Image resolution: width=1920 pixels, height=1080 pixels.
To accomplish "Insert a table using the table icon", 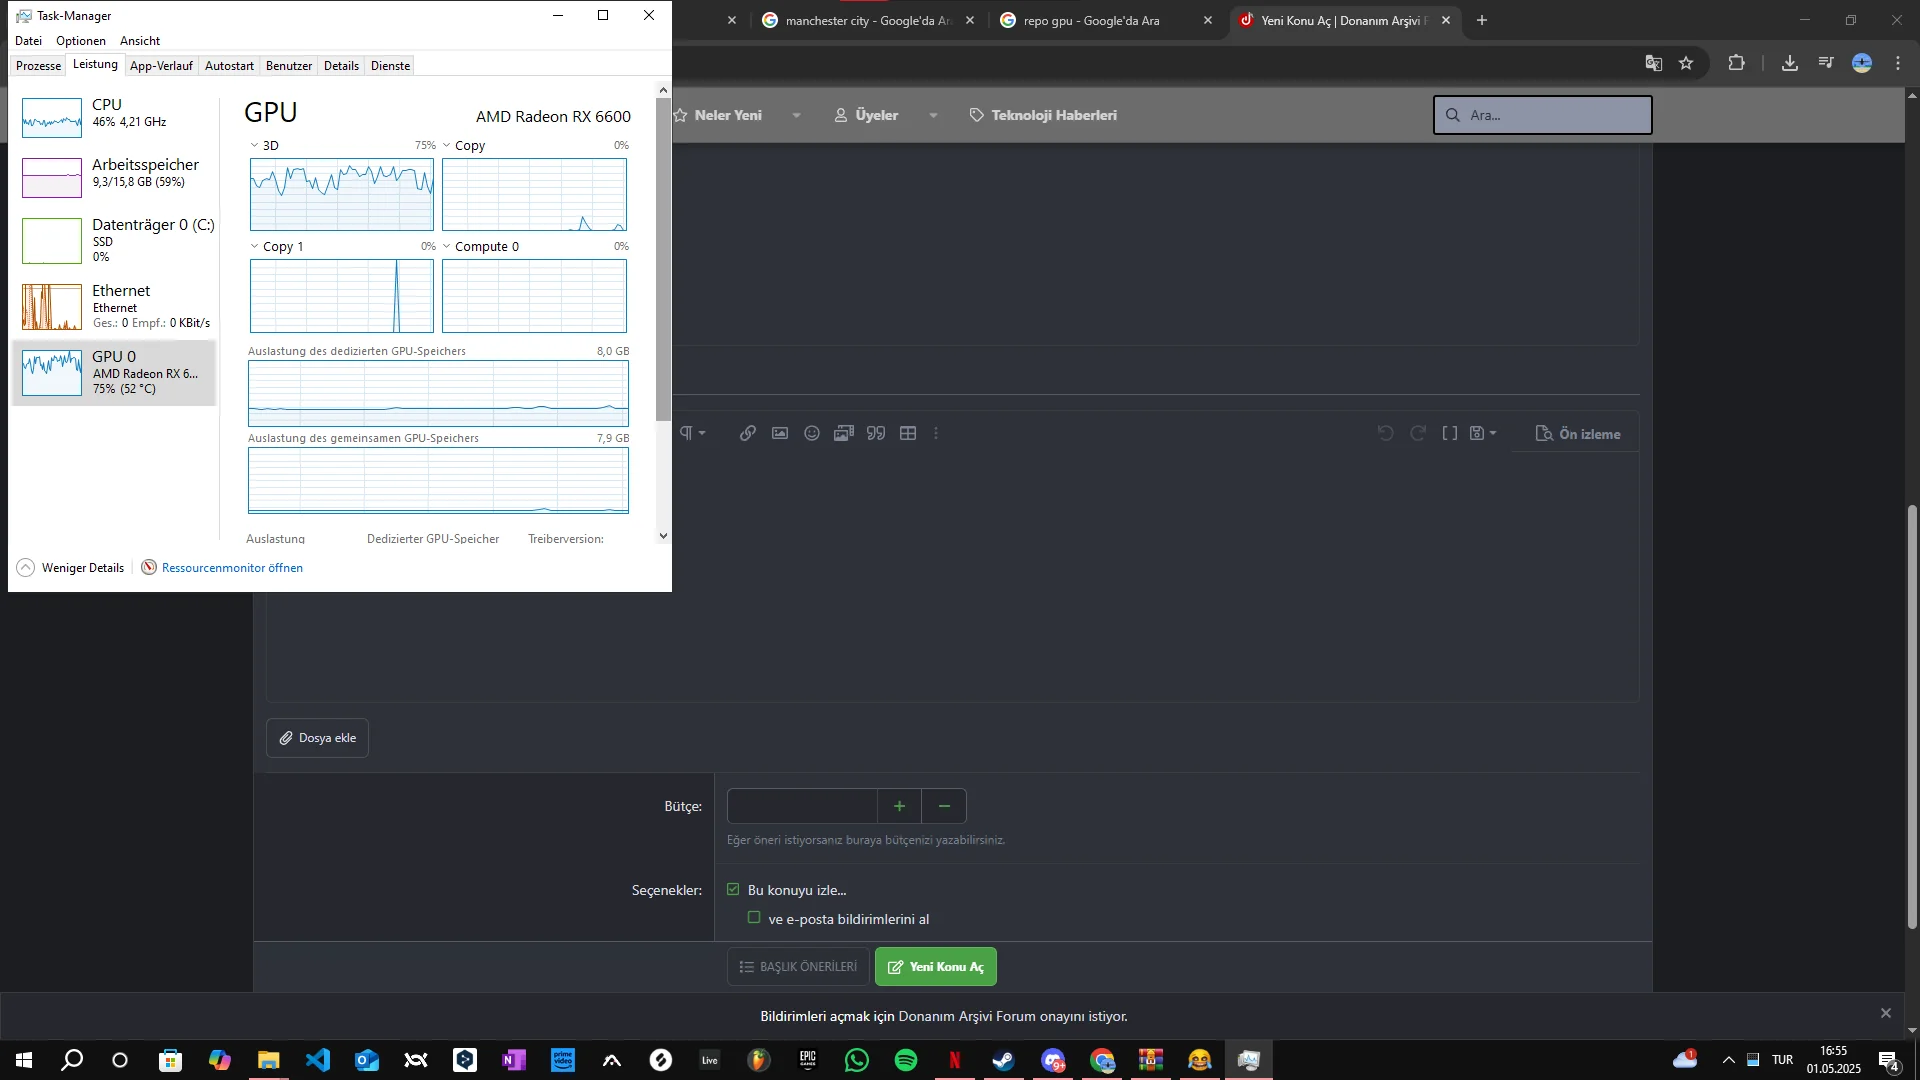I will [908, 433].
